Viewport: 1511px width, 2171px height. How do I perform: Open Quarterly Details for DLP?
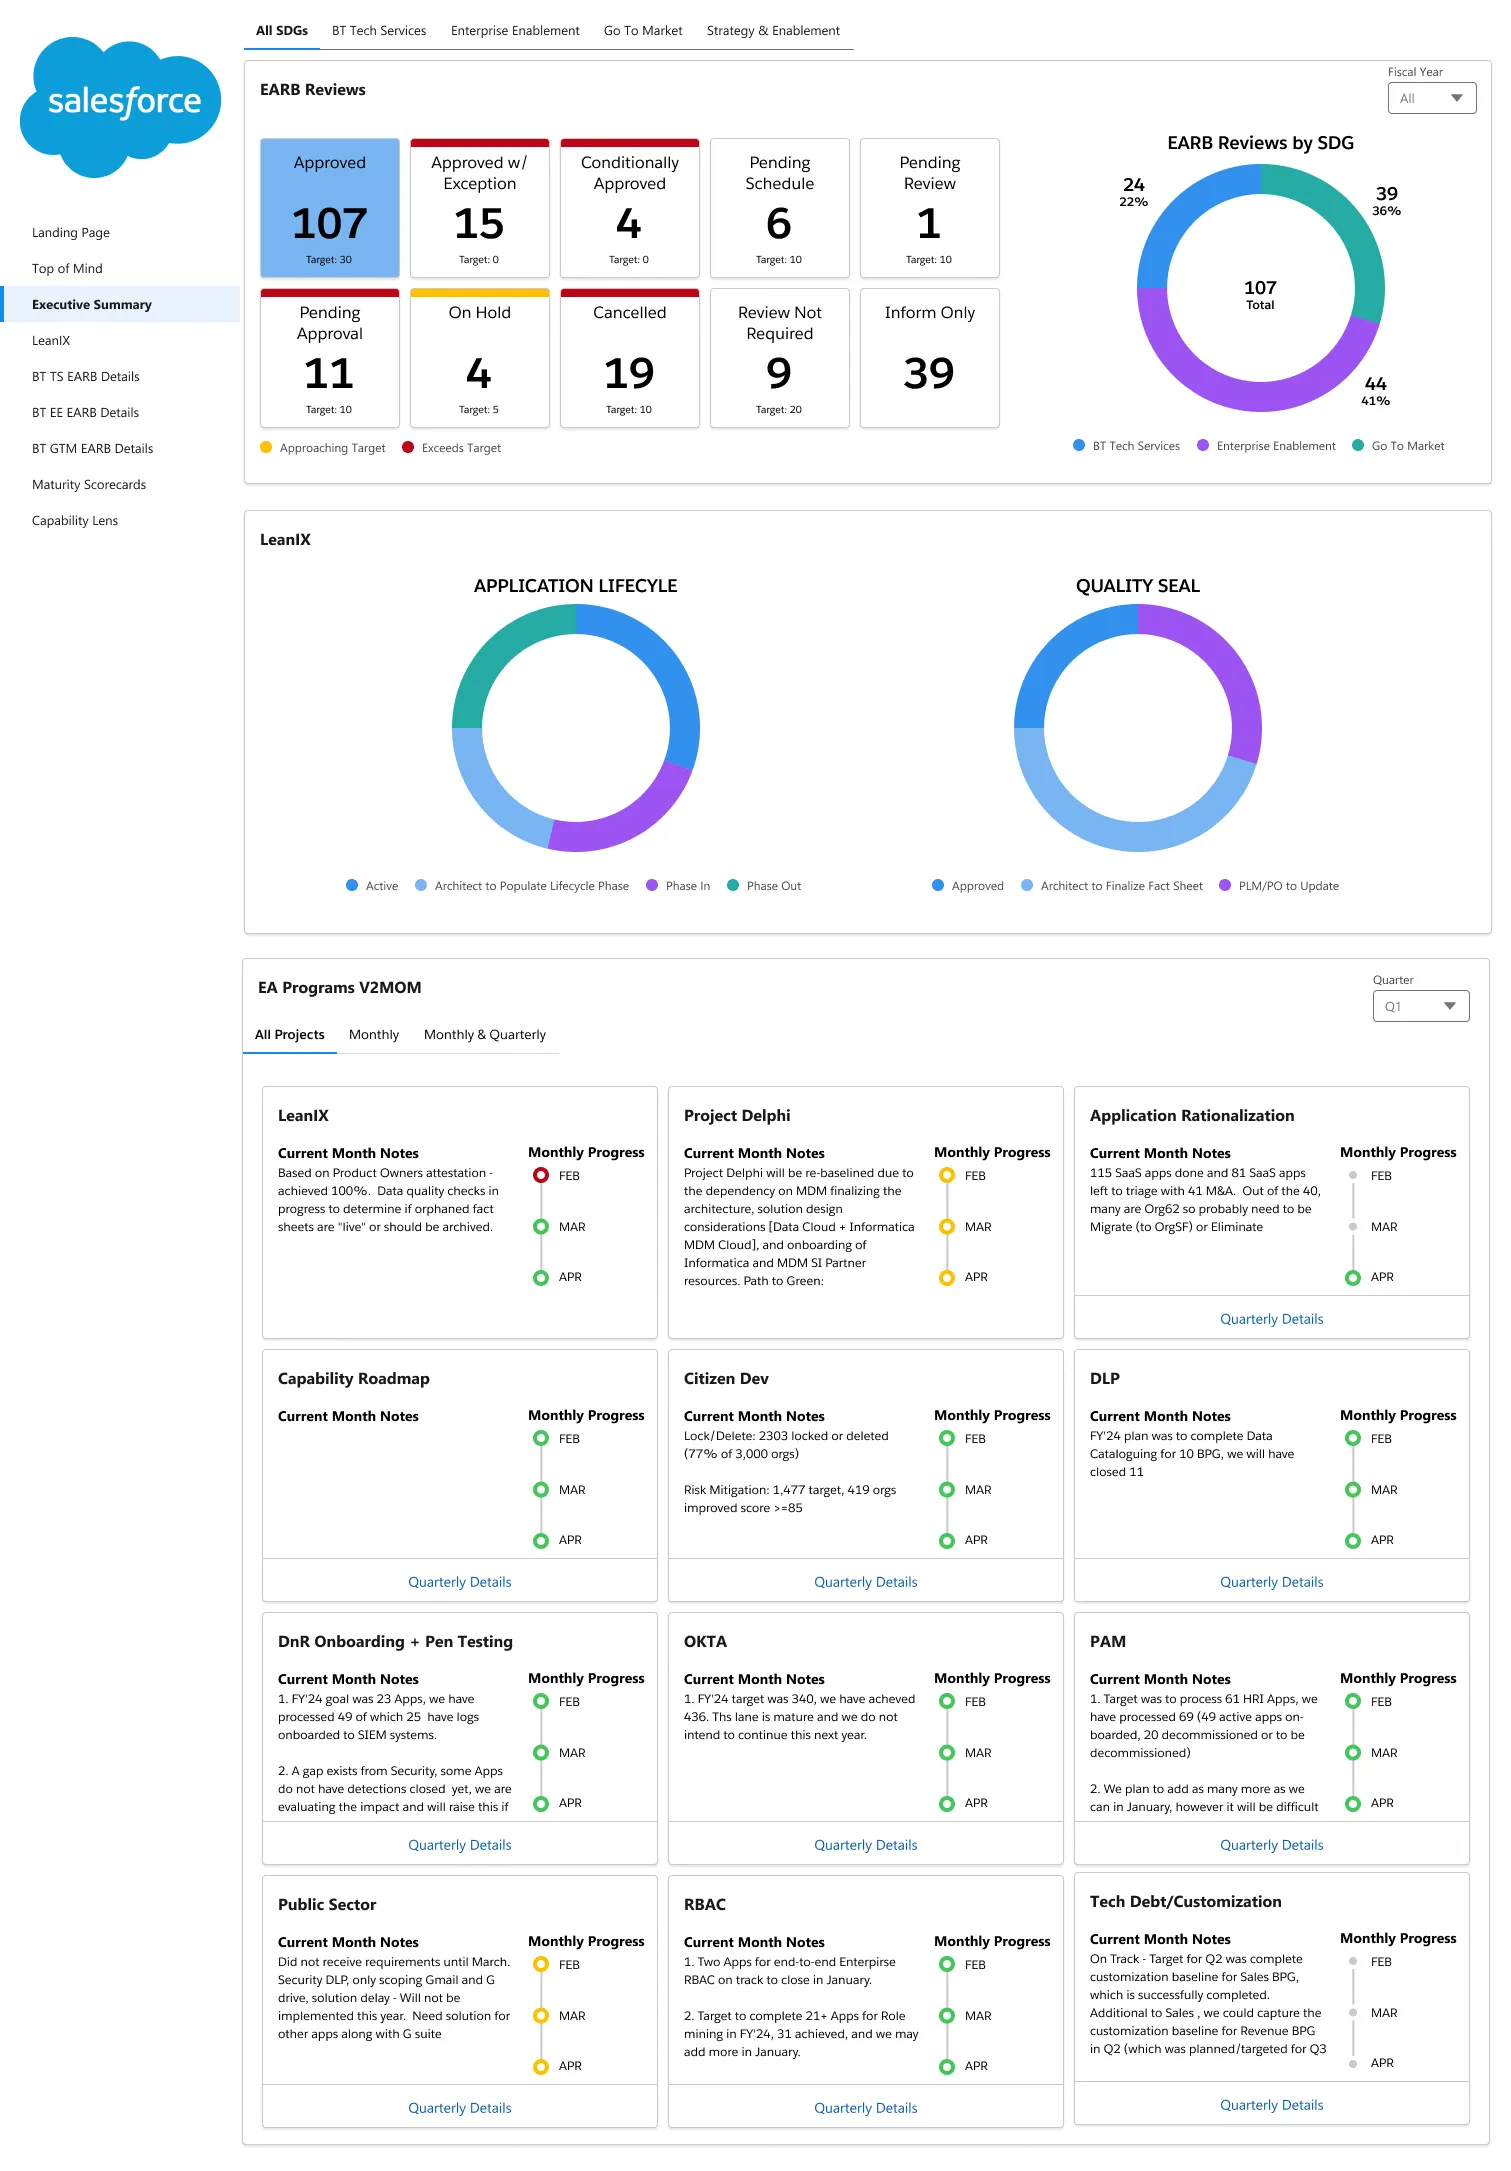pos(1271,1582)
